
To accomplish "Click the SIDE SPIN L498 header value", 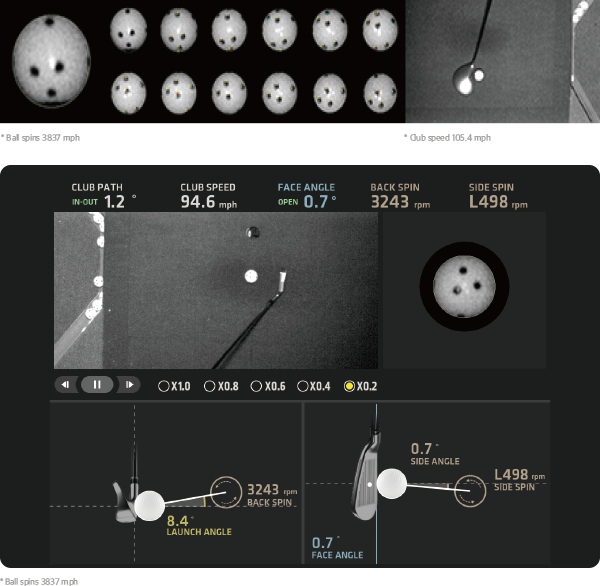I will pyautogui.click(x=498, y=202).
